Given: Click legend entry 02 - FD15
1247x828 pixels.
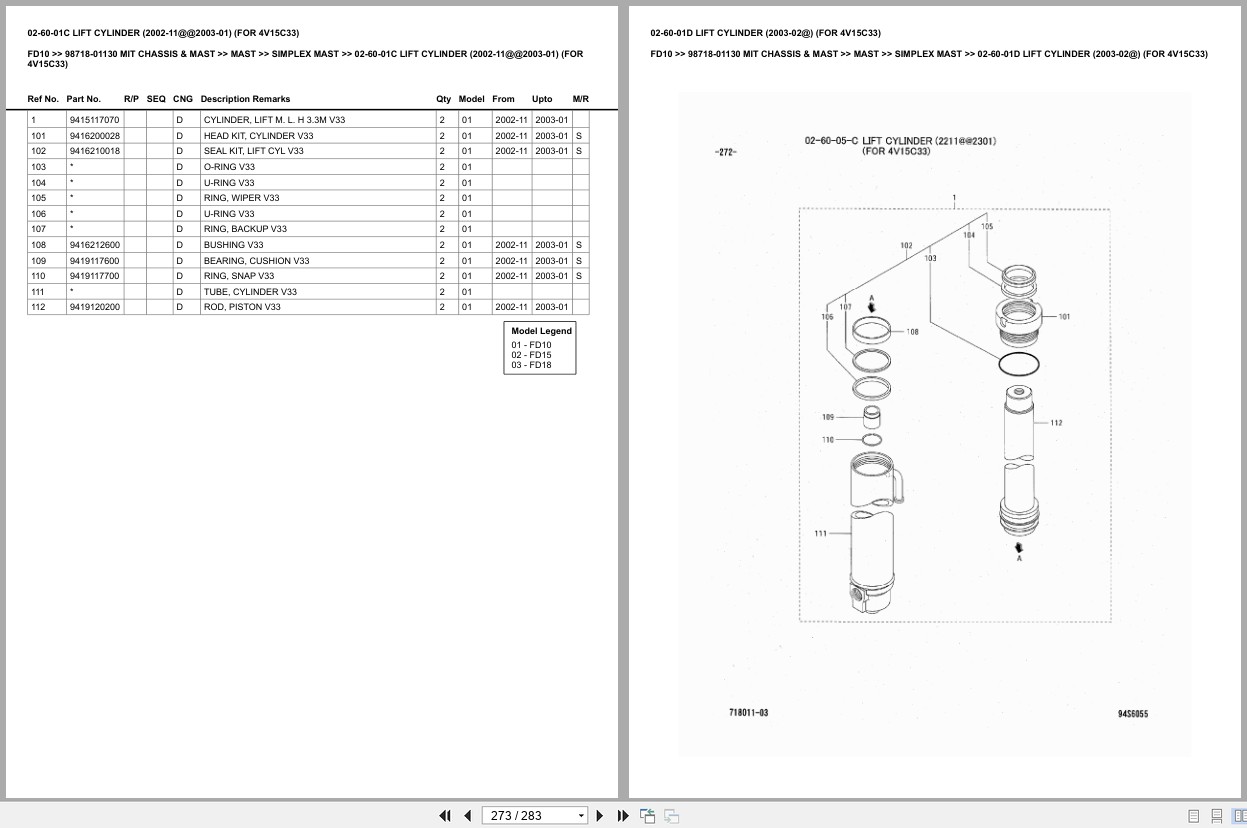Looking at the screenshot, I should pos(531,355).
